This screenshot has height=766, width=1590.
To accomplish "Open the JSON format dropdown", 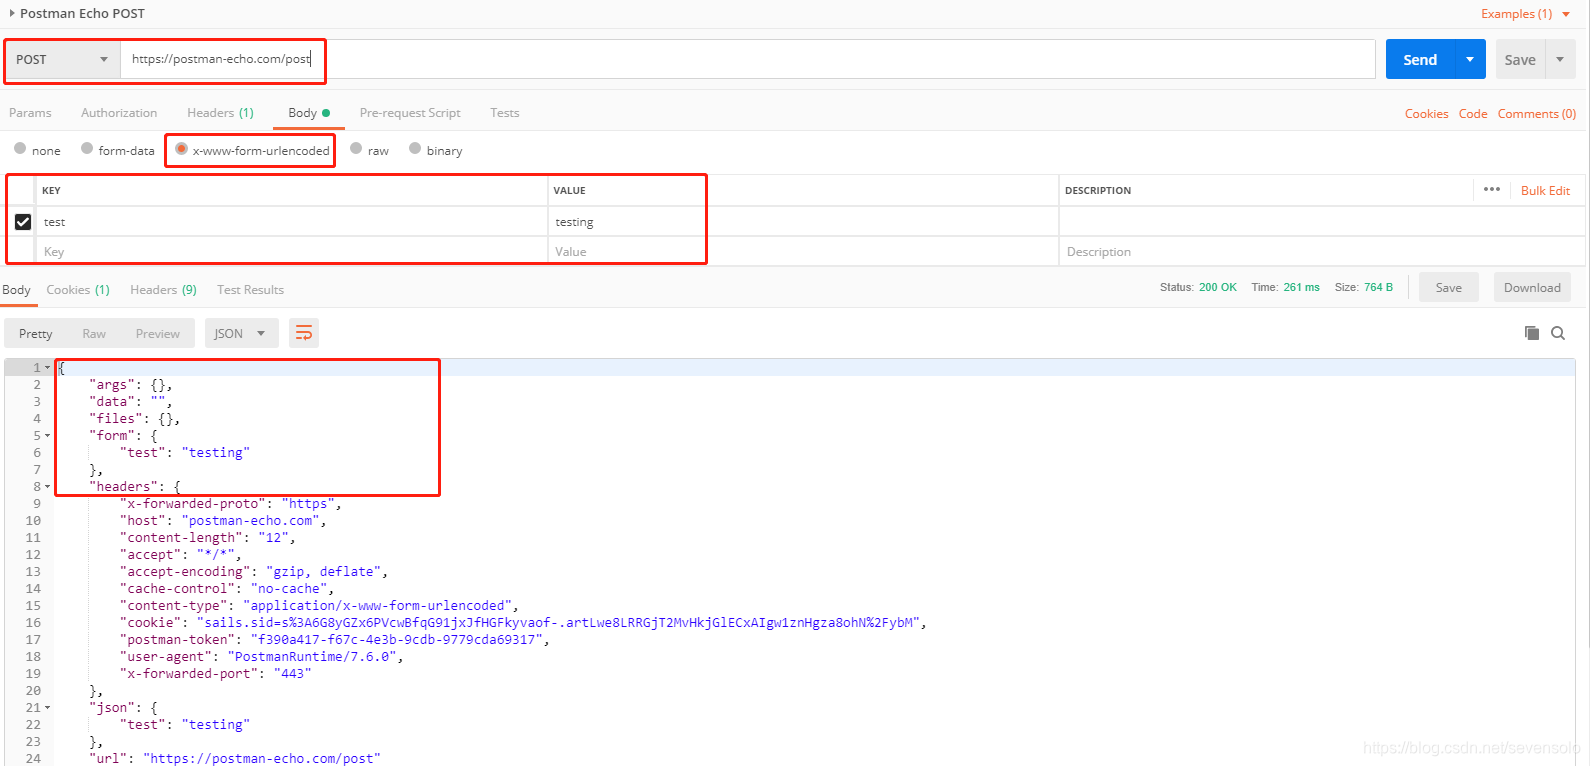I will (241, 333).
